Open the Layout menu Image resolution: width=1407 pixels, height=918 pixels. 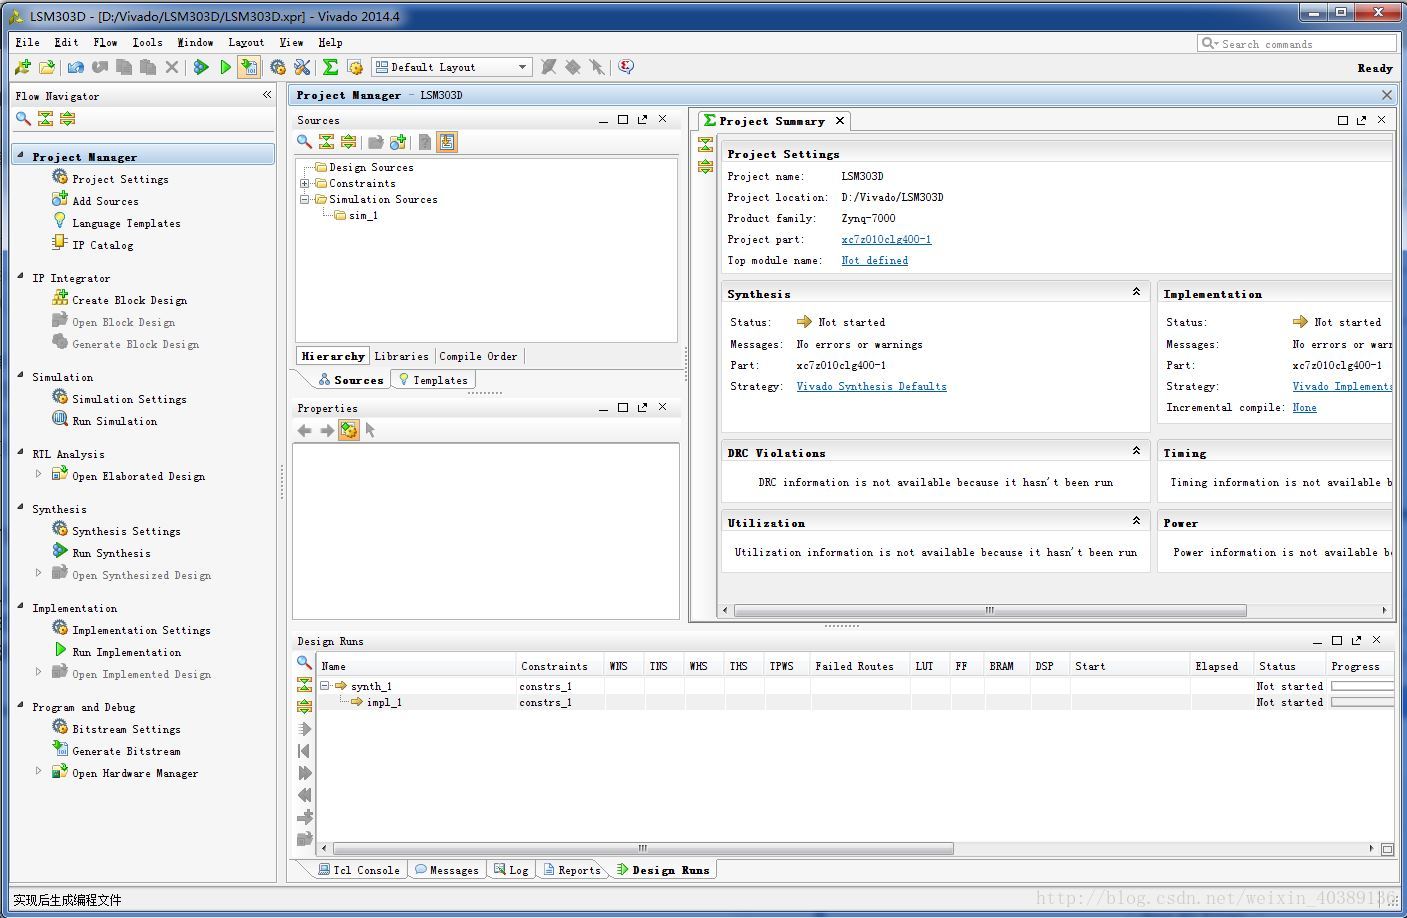(x=246, y=42)
